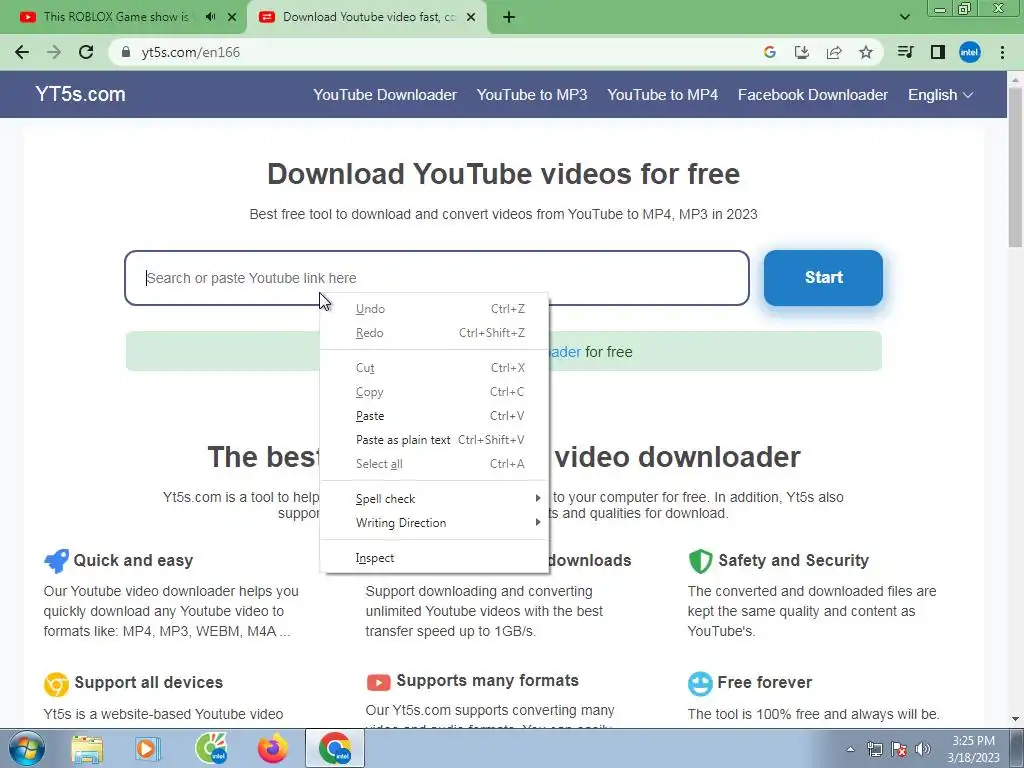Select Paste as plain text
The width and height of the screenshot is (1024, 768).
coord(434,440)
